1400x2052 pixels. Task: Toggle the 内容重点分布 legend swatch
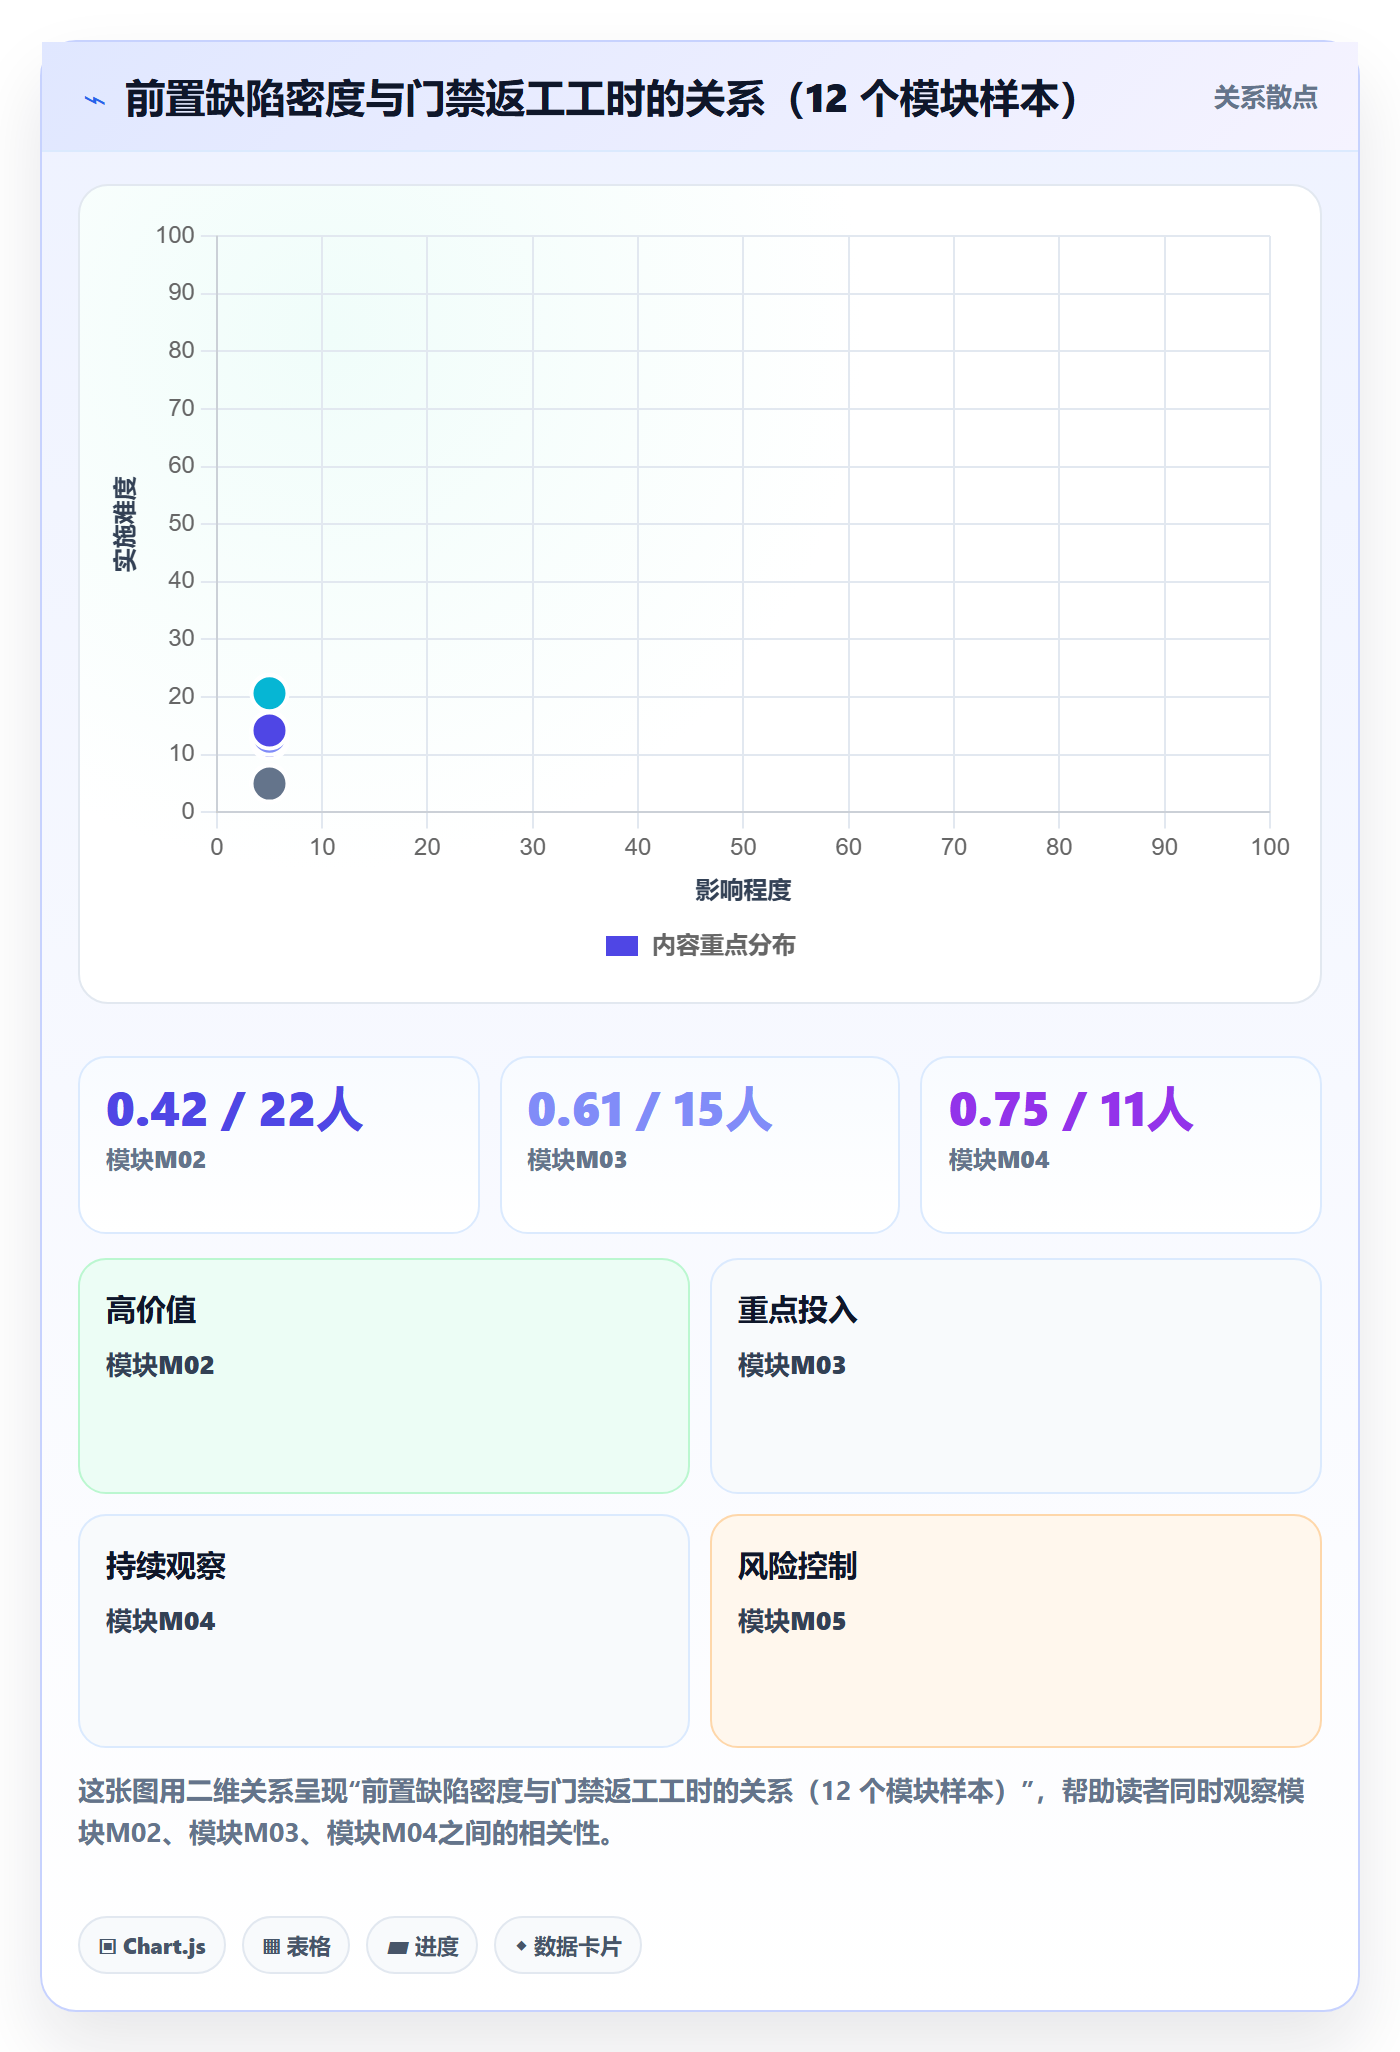point(621,946)
